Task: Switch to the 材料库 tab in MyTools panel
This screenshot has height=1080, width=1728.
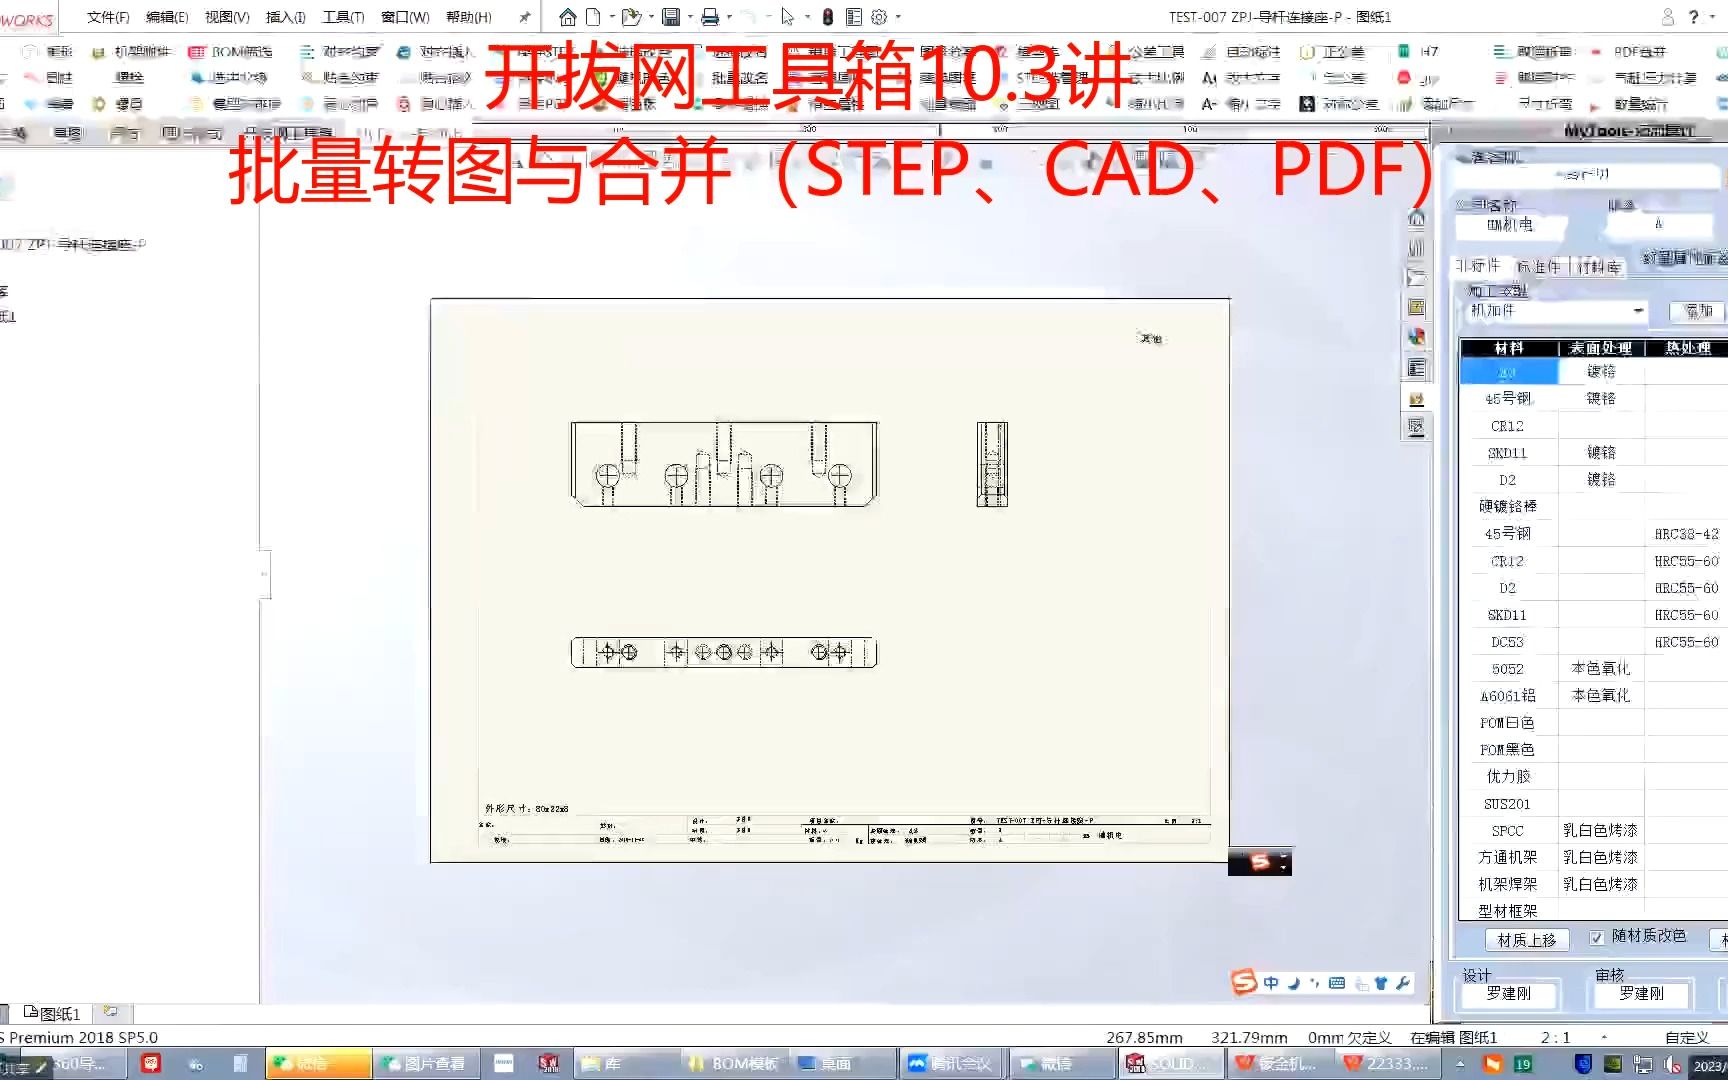Action: [1598, 266]
